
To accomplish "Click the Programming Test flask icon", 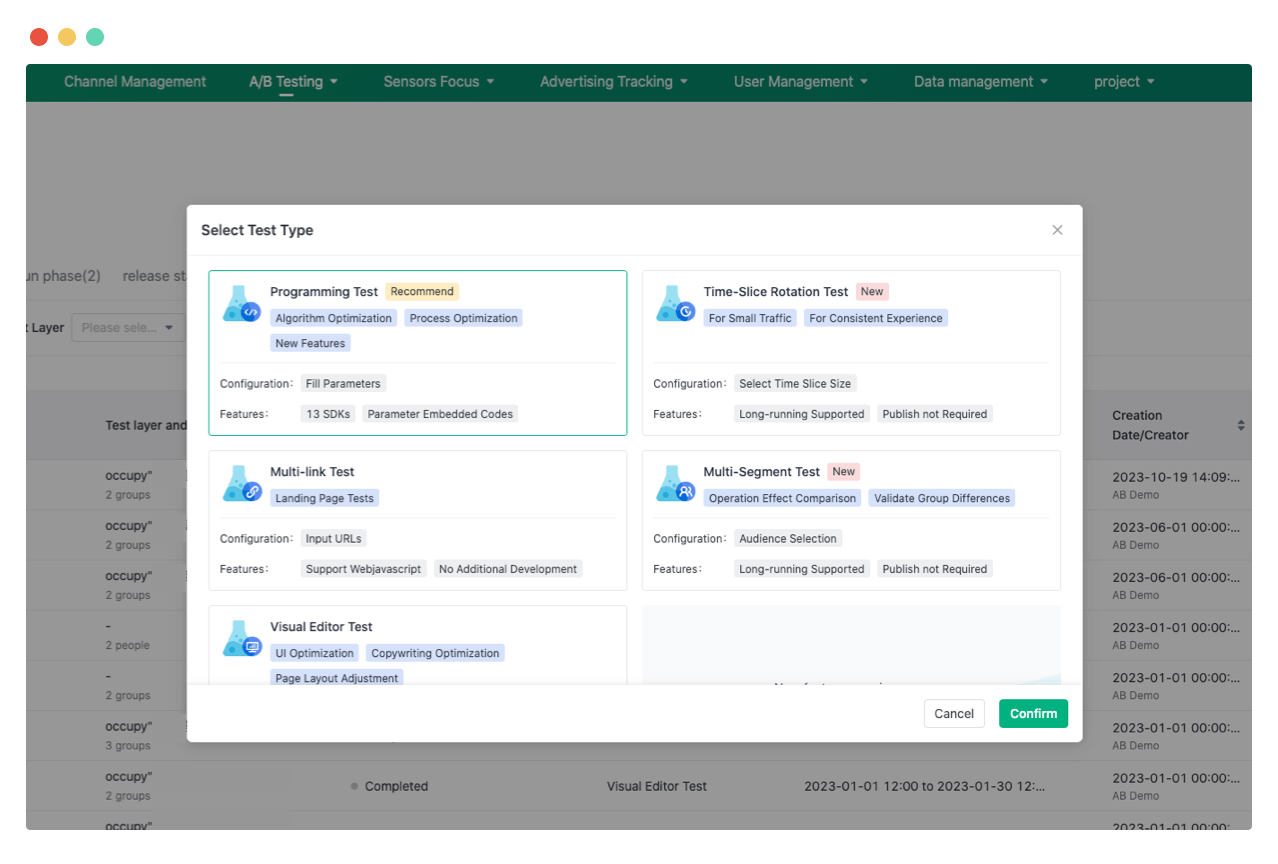I will (x=241, y=304).
